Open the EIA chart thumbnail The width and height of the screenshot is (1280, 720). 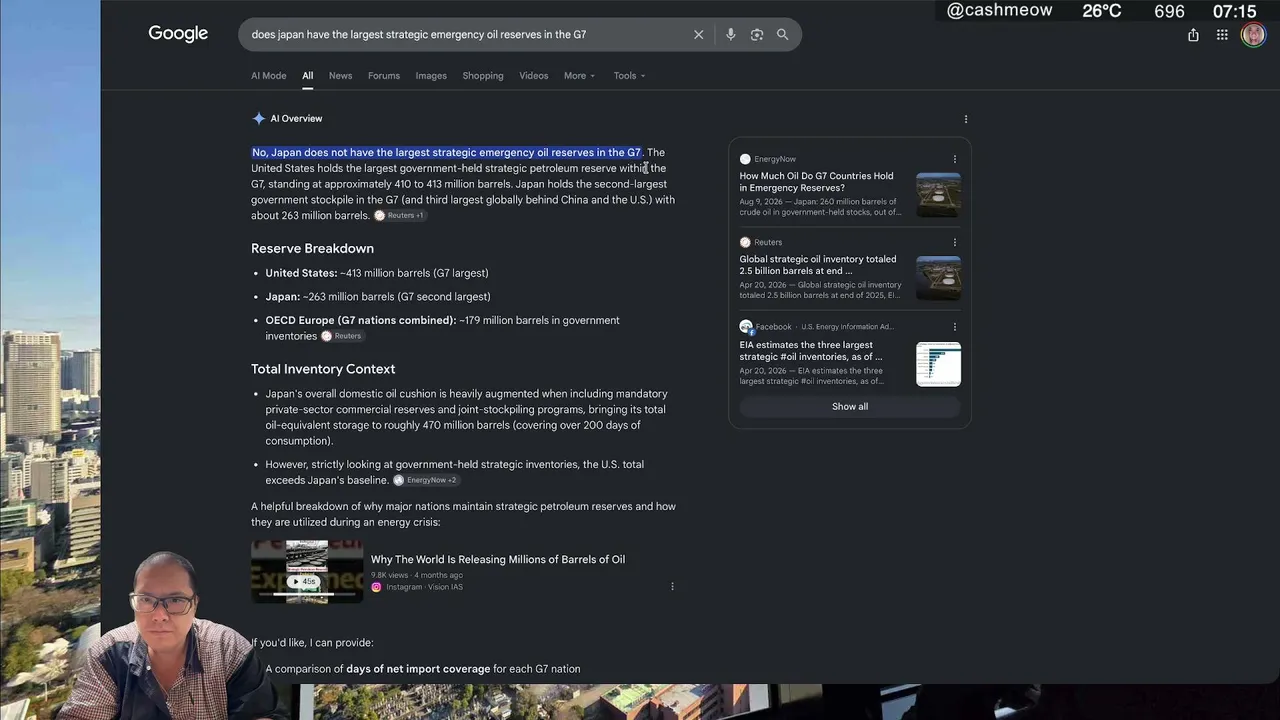click(938, 364)
